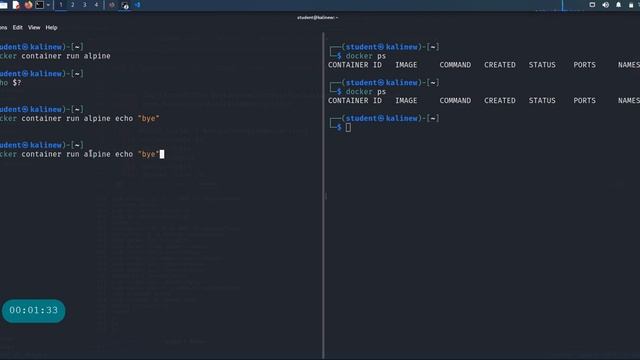Click the last command line in the left pane
This screenshot has height=360, width=640.
tap(82, 154)
